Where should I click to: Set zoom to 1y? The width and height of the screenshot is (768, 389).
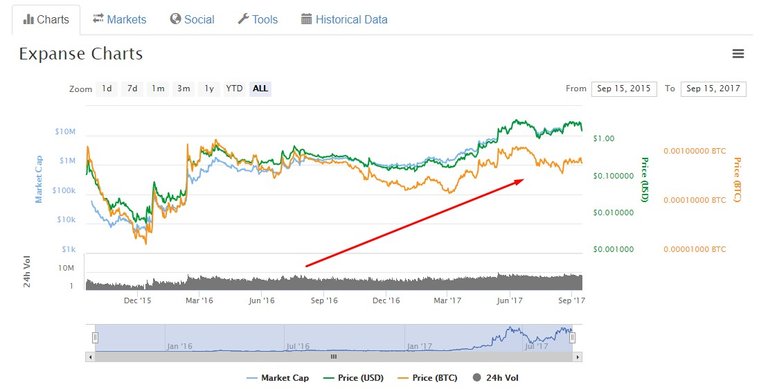(x=209, y=89)
